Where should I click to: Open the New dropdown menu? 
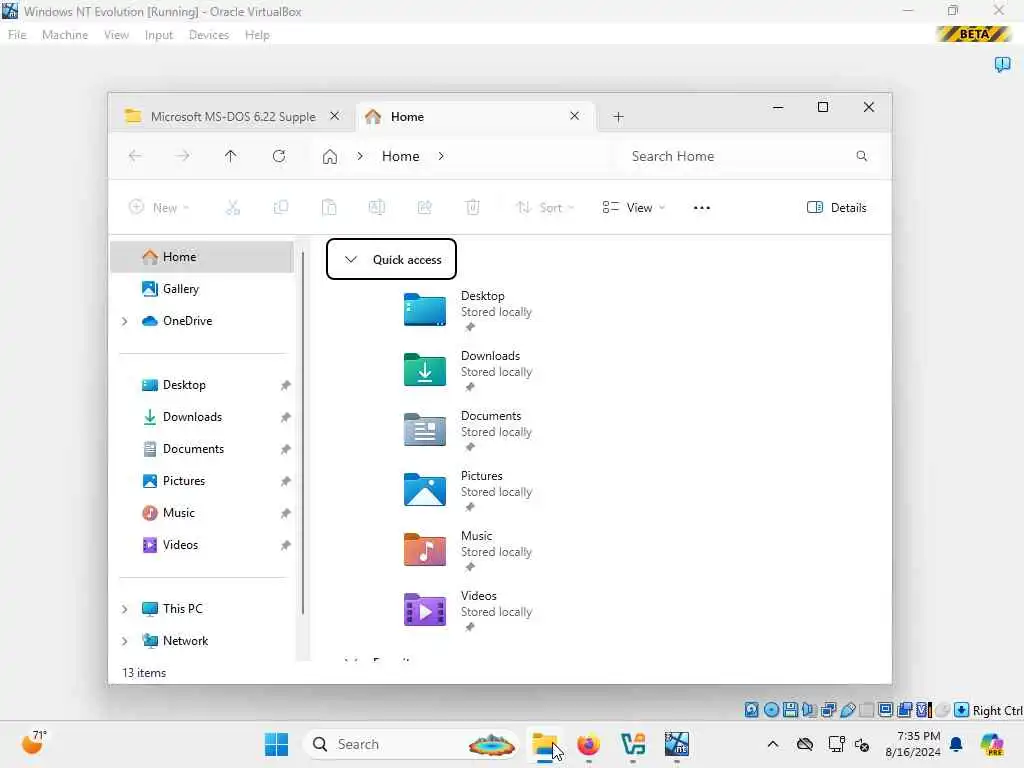159,208
